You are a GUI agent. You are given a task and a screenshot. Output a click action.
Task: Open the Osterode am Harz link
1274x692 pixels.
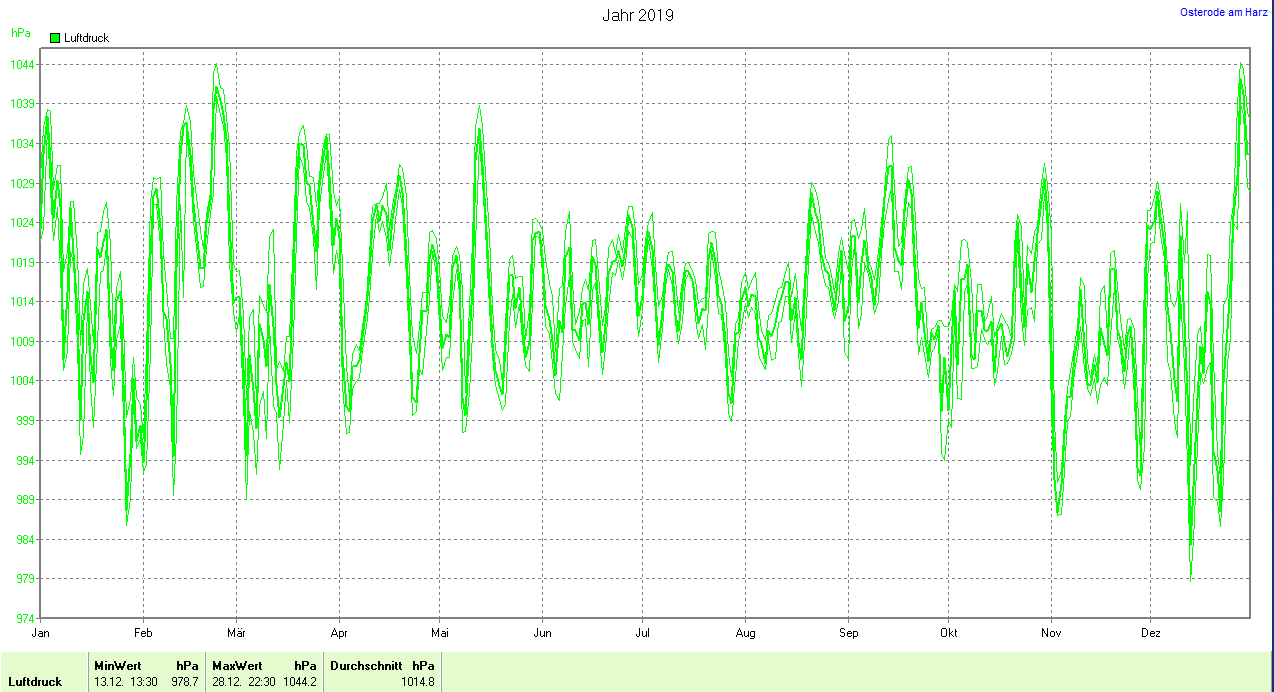tap(1223, 12)
